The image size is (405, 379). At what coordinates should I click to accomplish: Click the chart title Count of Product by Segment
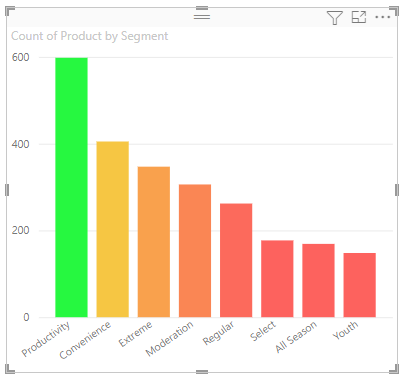pos(89,36)
